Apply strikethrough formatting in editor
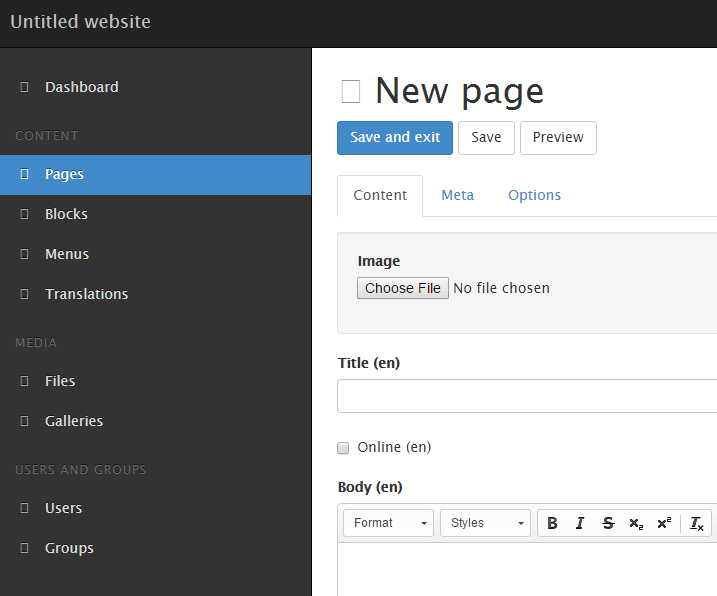This screenshot has width=717, height=596. click(x=608, y=523)
